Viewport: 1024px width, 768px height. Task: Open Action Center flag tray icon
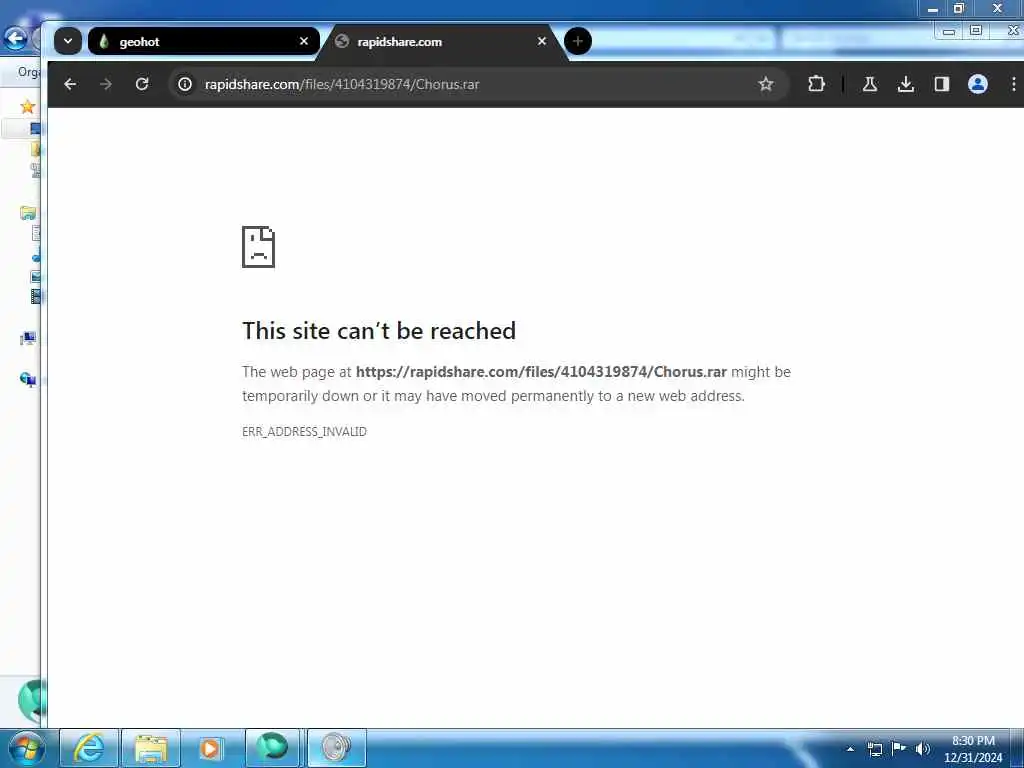[x=899, y=748]
